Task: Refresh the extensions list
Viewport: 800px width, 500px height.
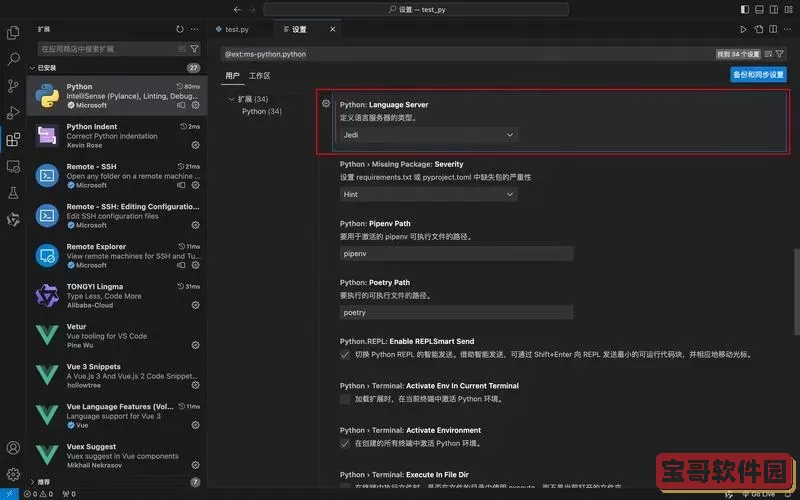Action: 180,29
